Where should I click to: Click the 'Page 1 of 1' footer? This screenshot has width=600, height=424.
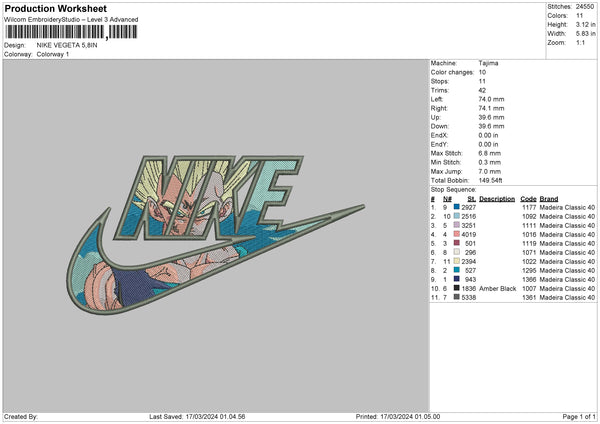coord(579,416)
